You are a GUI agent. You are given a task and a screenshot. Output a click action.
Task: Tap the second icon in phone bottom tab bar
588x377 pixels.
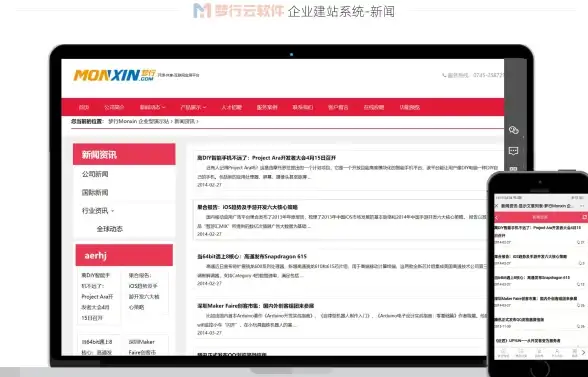point(521,353)
